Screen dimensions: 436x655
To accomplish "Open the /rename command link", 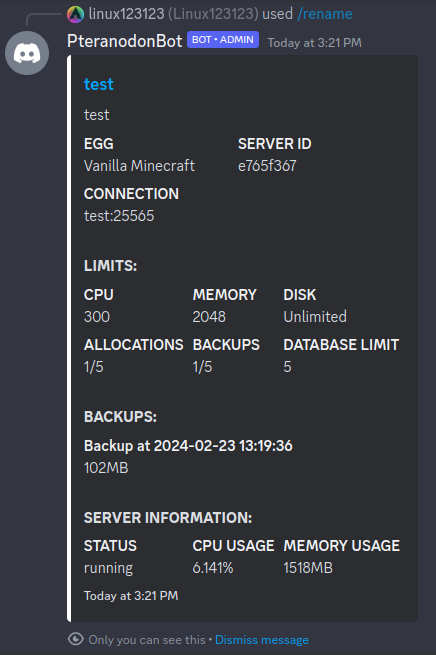I will 325,14.
